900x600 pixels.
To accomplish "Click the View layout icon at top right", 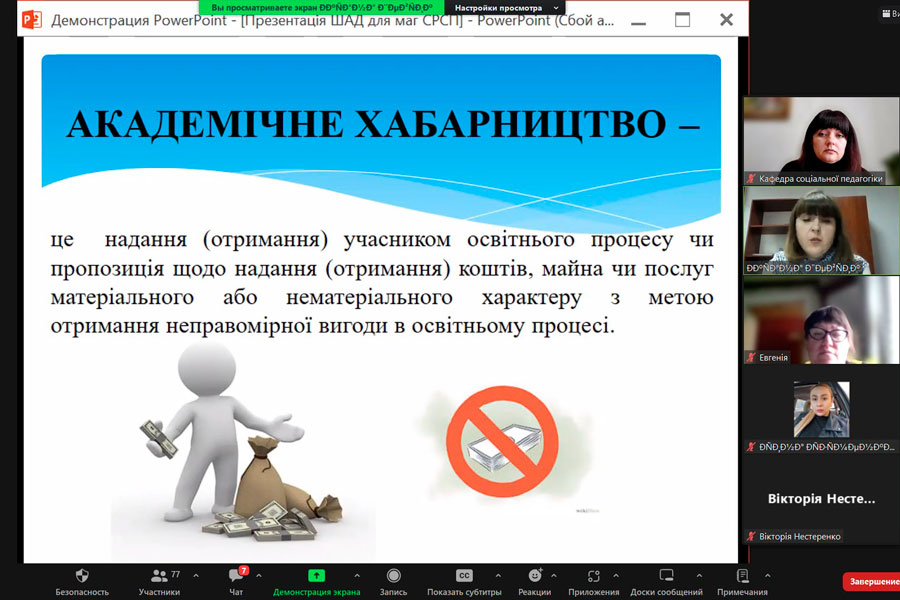I will (x=887, y=13).
